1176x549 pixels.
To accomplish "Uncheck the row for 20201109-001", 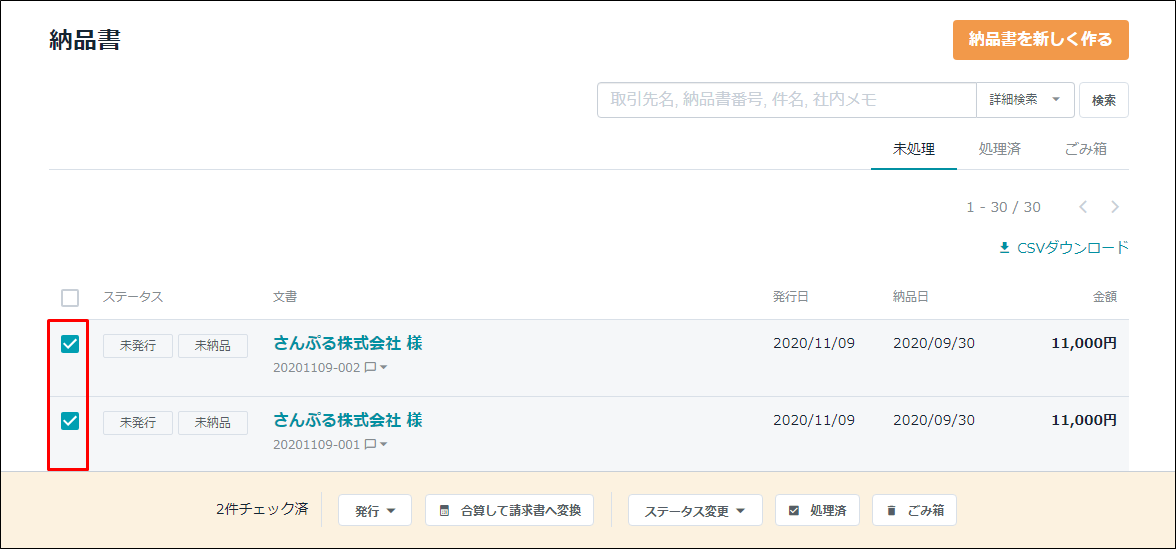I will [70, 422].
